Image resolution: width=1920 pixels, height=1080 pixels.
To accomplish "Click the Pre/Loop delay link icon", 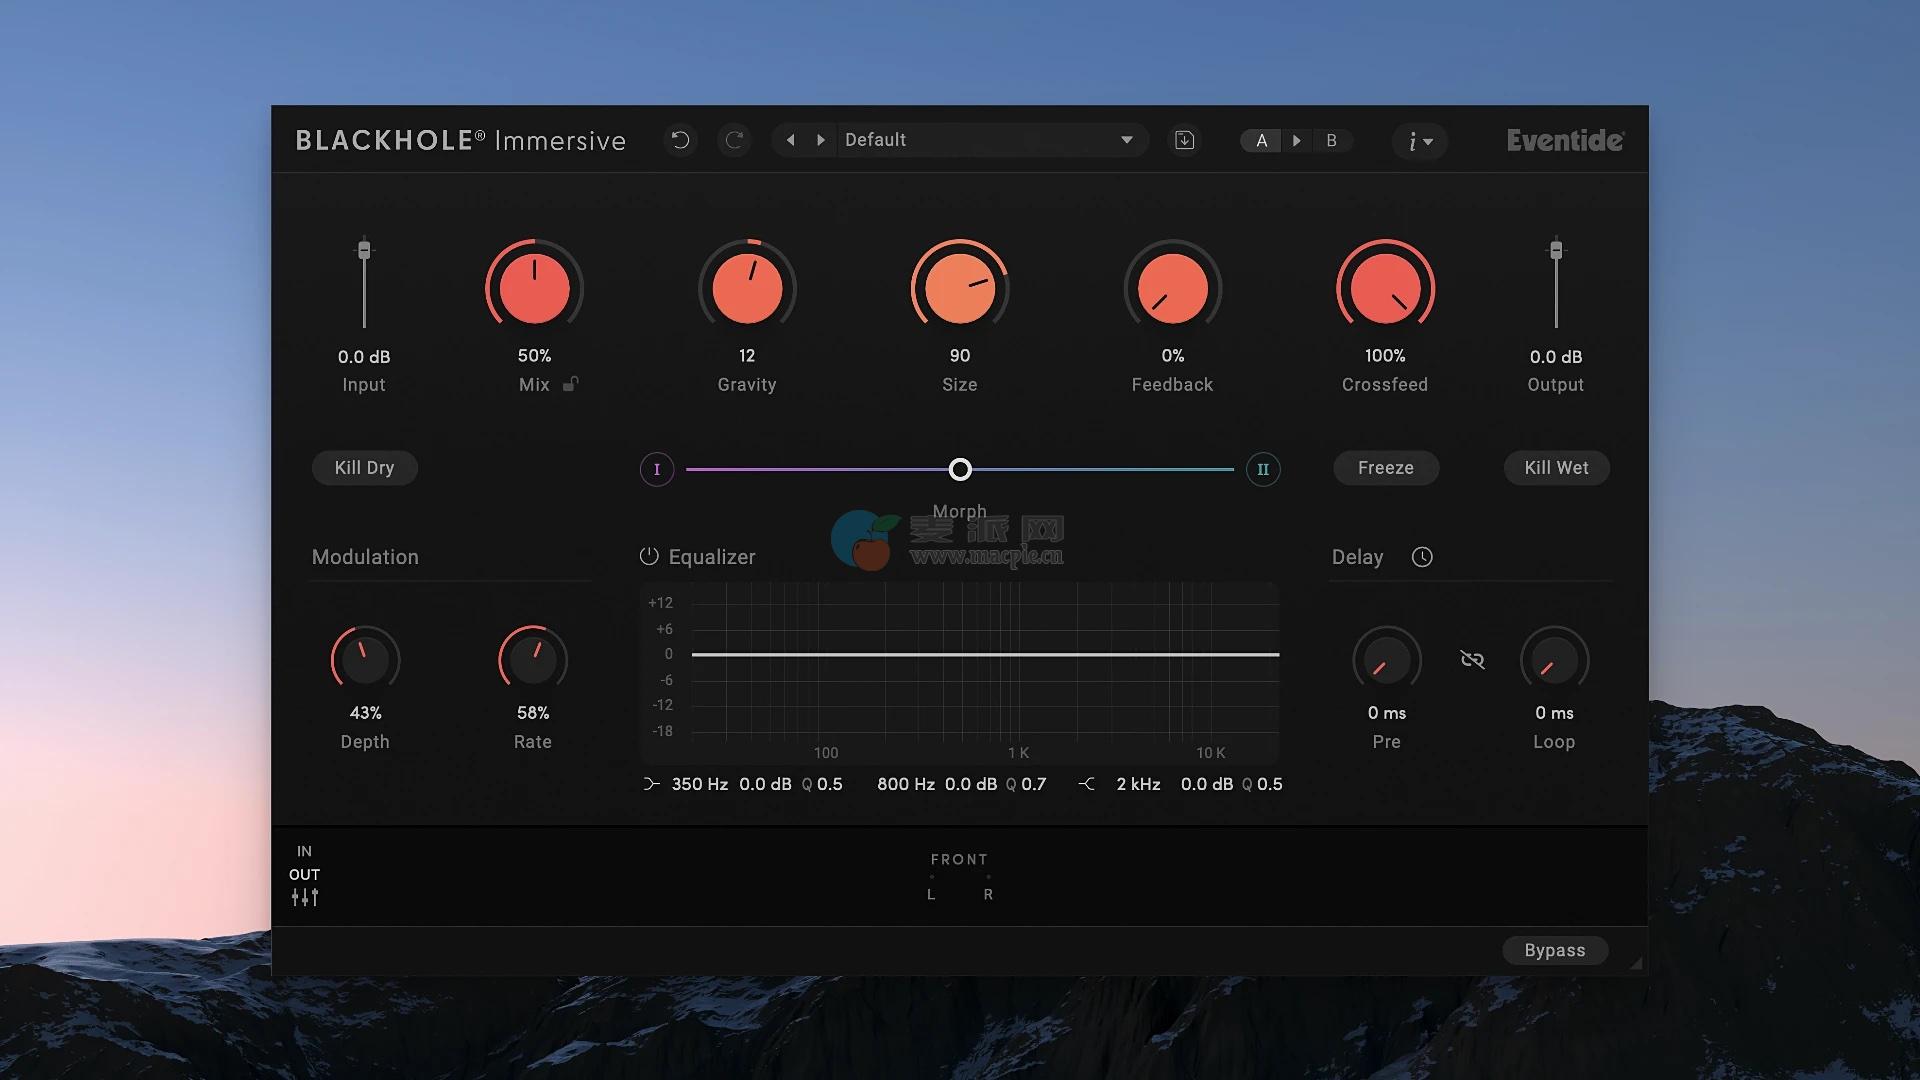I will (x=1472, y=660).
